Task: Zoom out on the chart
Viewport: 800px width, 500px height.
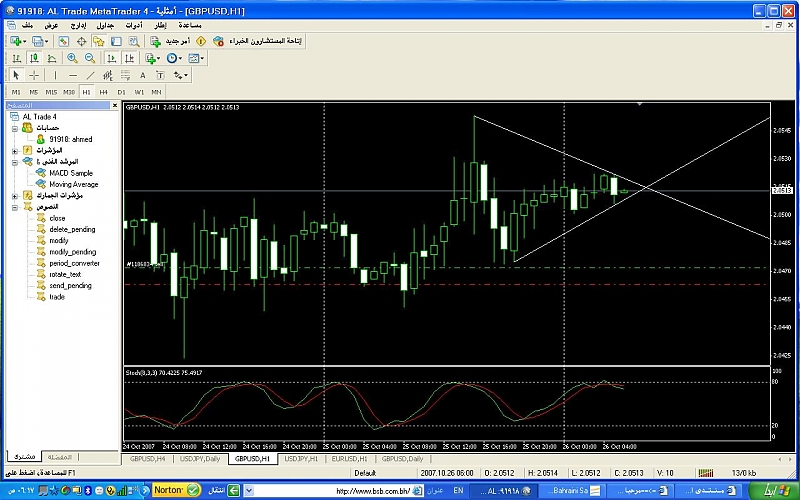Action: pyautogui.click(x=90, y=58)
